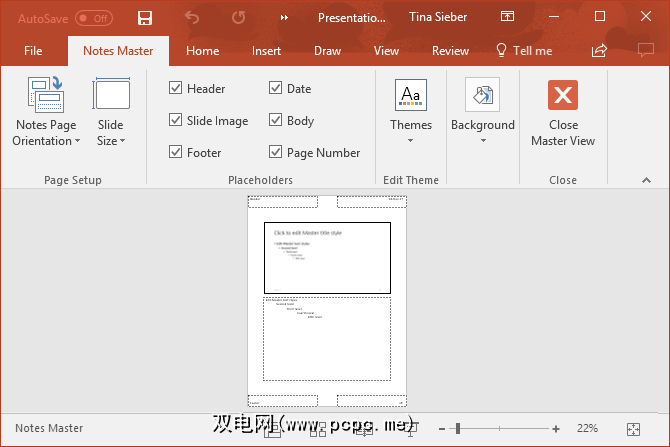Disable the Slide Image checkbox
The height and width of the screenshot is (447, 670).
tap(176, 121)
